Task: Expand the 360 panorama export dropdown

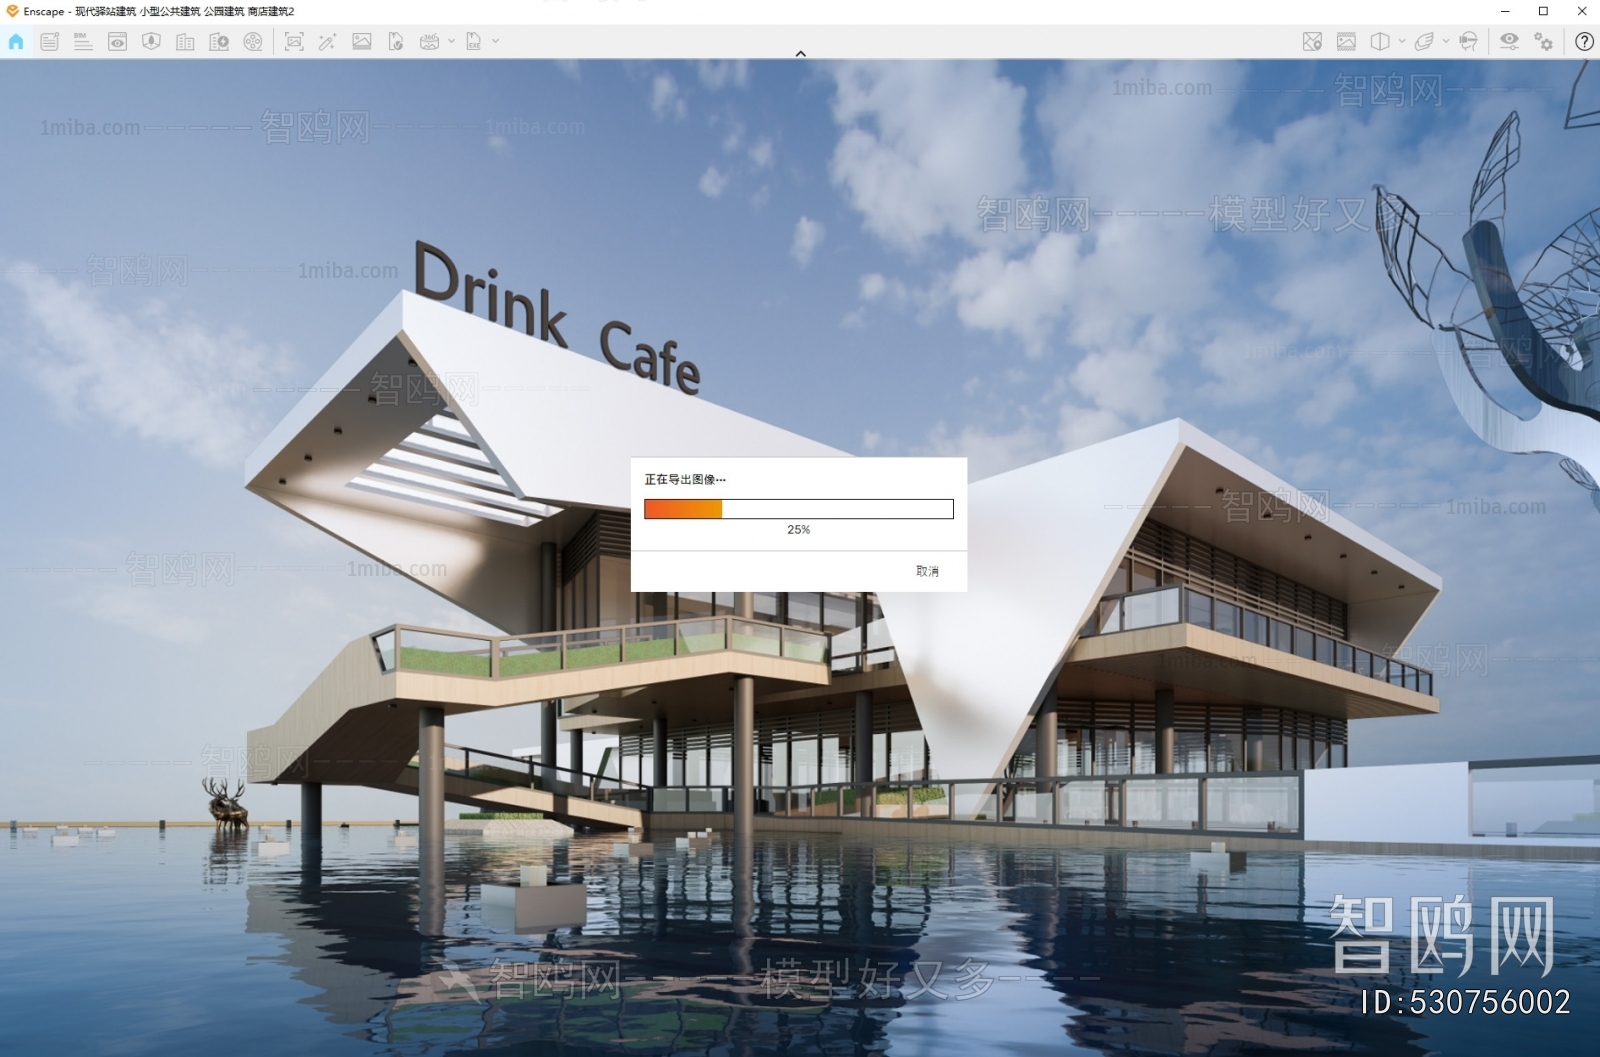Action: (451, 42)
